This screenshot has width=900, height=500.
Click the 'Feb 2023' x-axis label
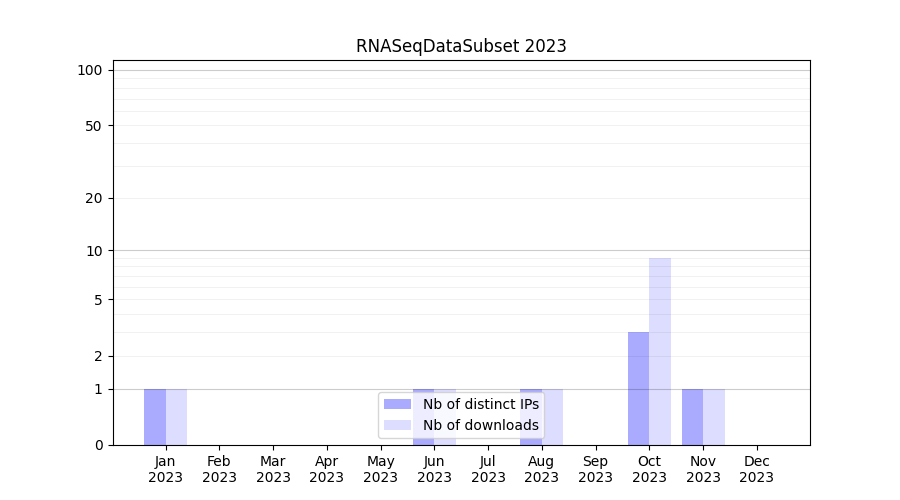[219, 469]
